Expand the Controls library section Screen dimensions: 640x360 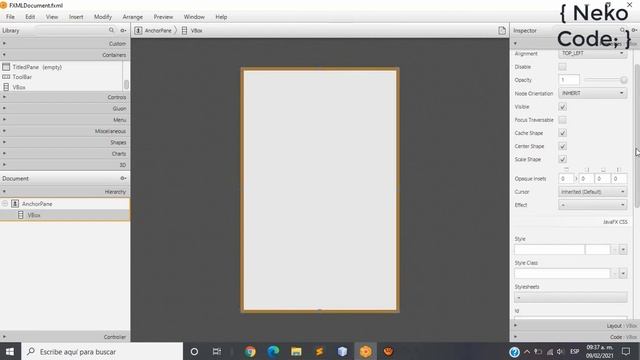[65, 97]
